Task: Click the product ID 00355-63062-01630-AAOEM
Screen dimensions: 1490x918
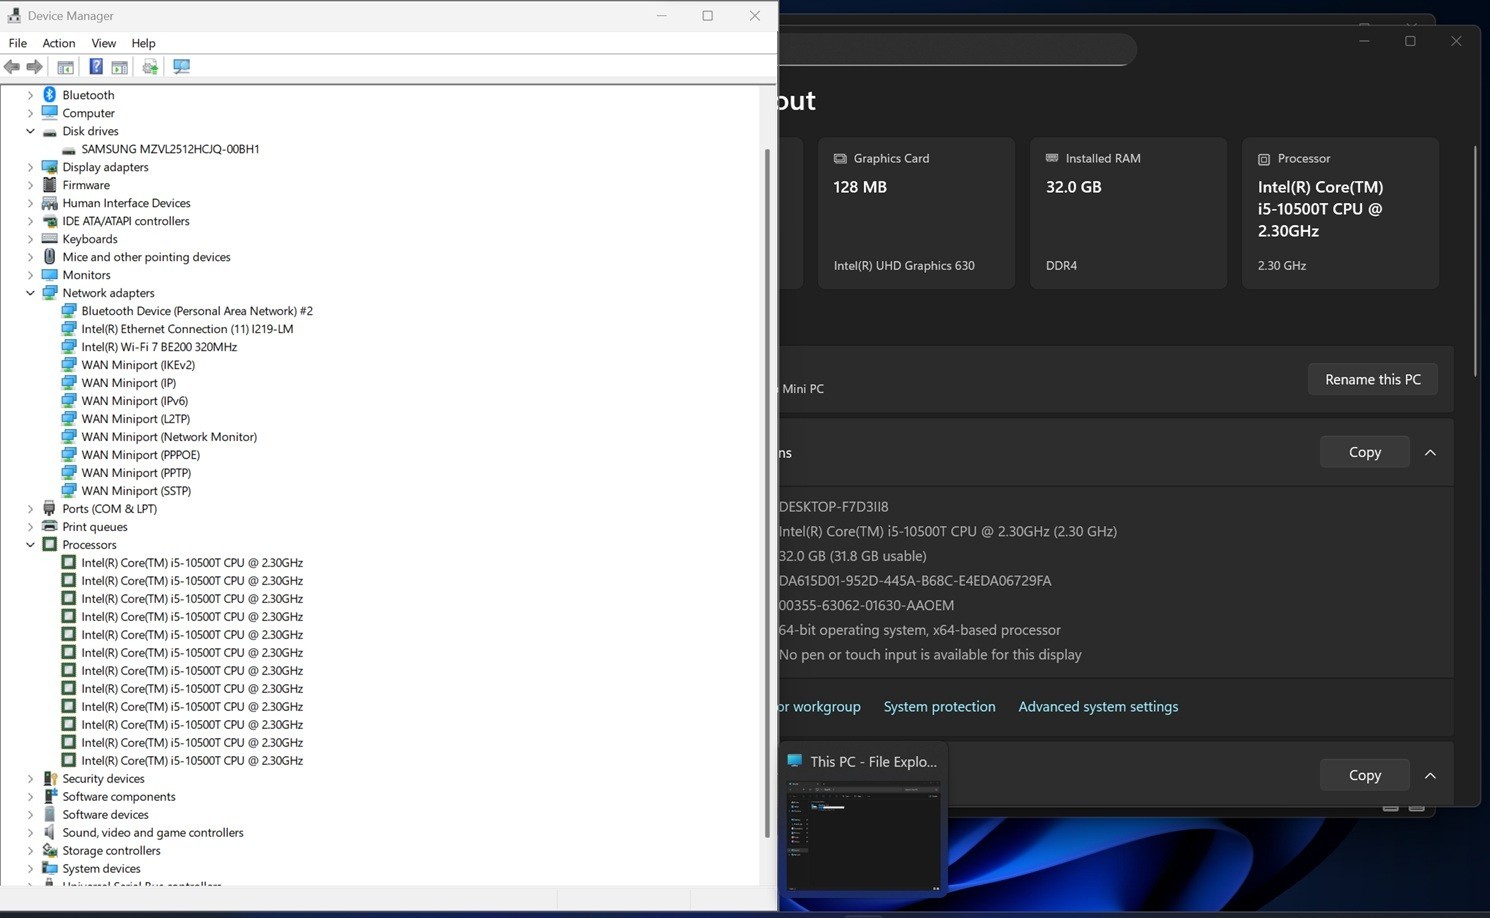Action: coord(867,605)
